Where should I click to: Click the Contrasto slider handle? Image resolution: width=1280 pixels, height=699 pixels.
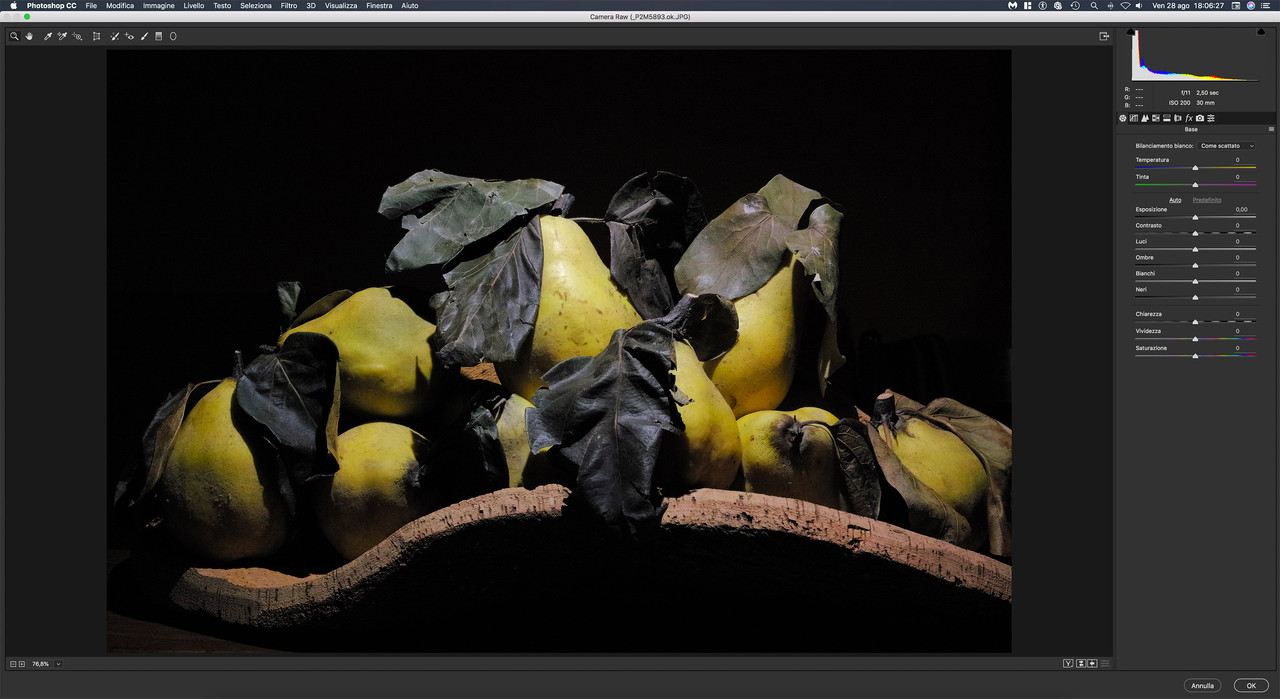[x=1195, y=233]
